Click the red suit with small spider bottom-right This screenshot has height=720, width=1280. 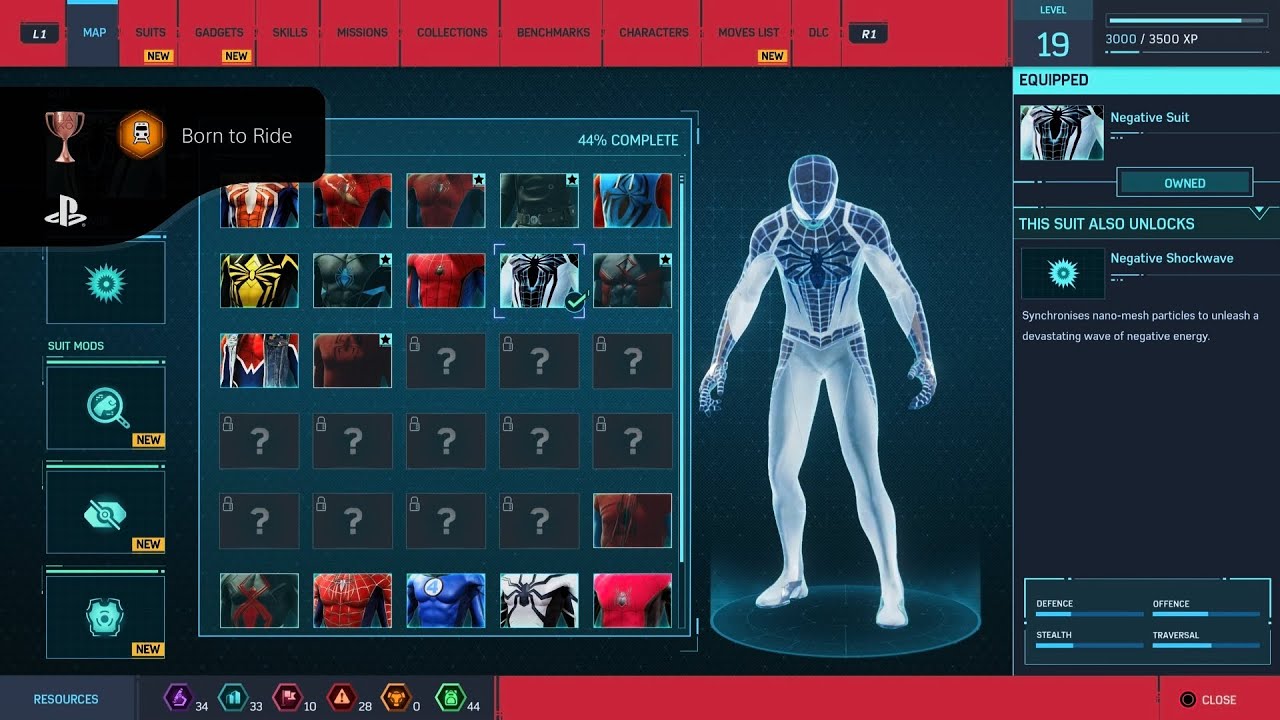pos(632,600)
